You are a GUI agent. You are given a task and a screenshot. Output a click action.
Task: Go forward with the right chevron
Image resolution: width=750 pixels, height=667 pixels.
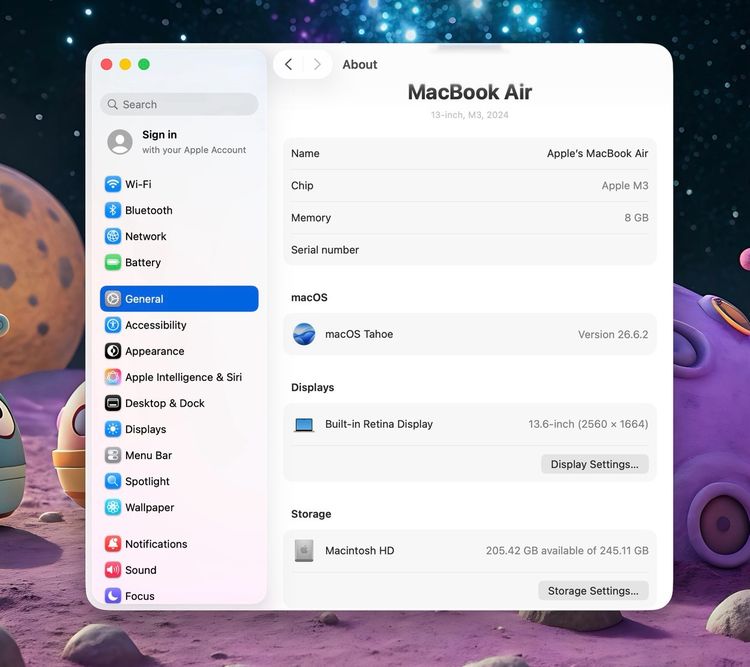click(x=317, y=64)
